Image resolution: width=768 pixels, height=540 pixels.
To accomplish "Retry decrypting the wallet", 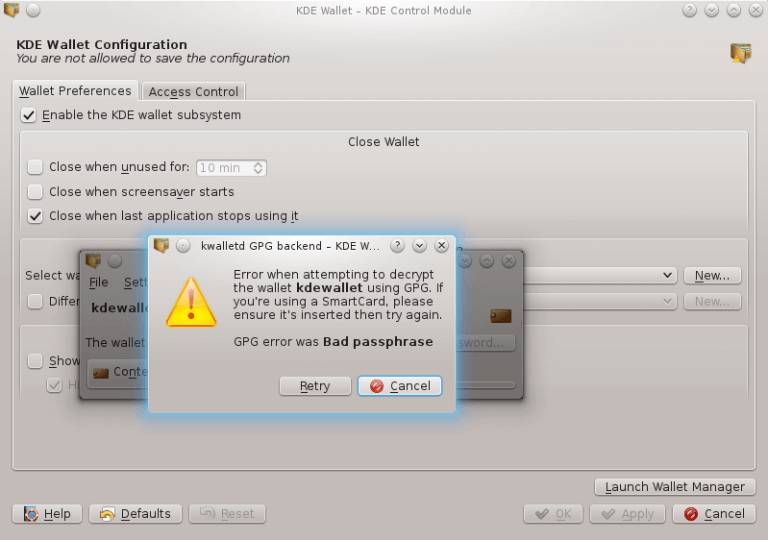I will coord(315,386).
